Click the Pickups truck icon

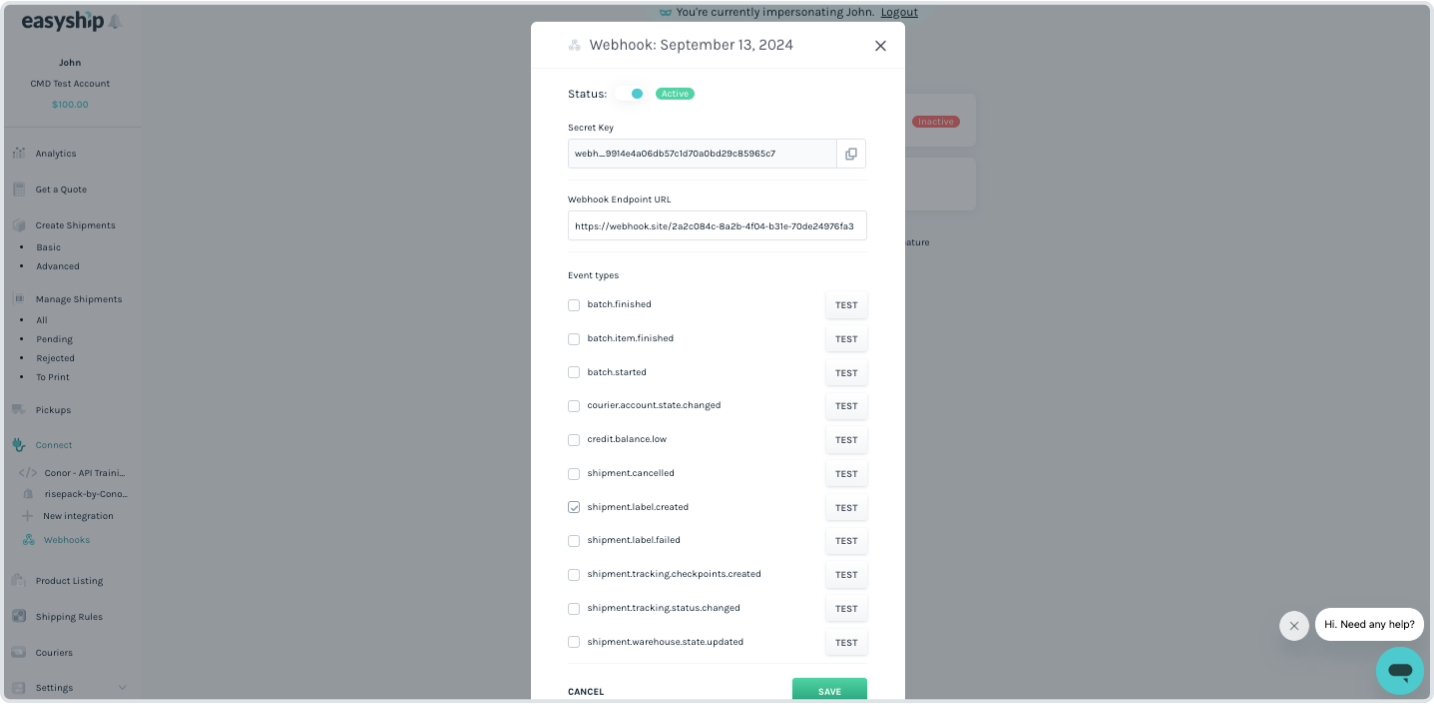click(x=19, y=409)
